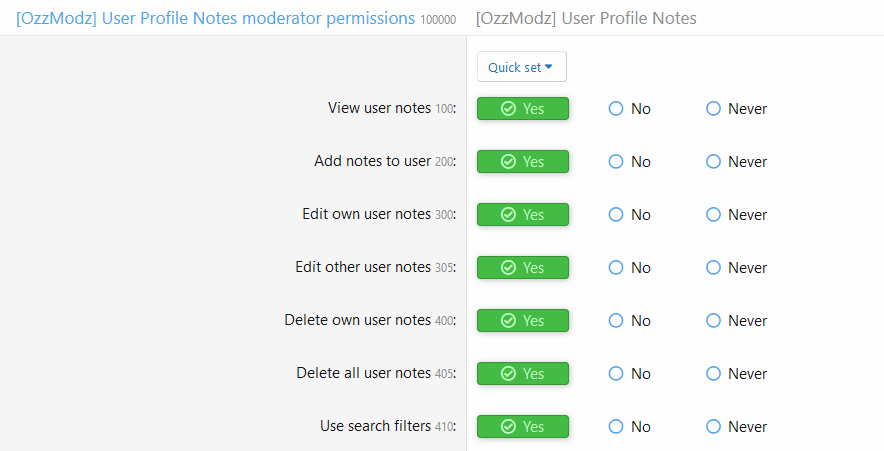Select Yes for Delete all user notes
The width and height of the screenshot is (884, 451).
522,373
